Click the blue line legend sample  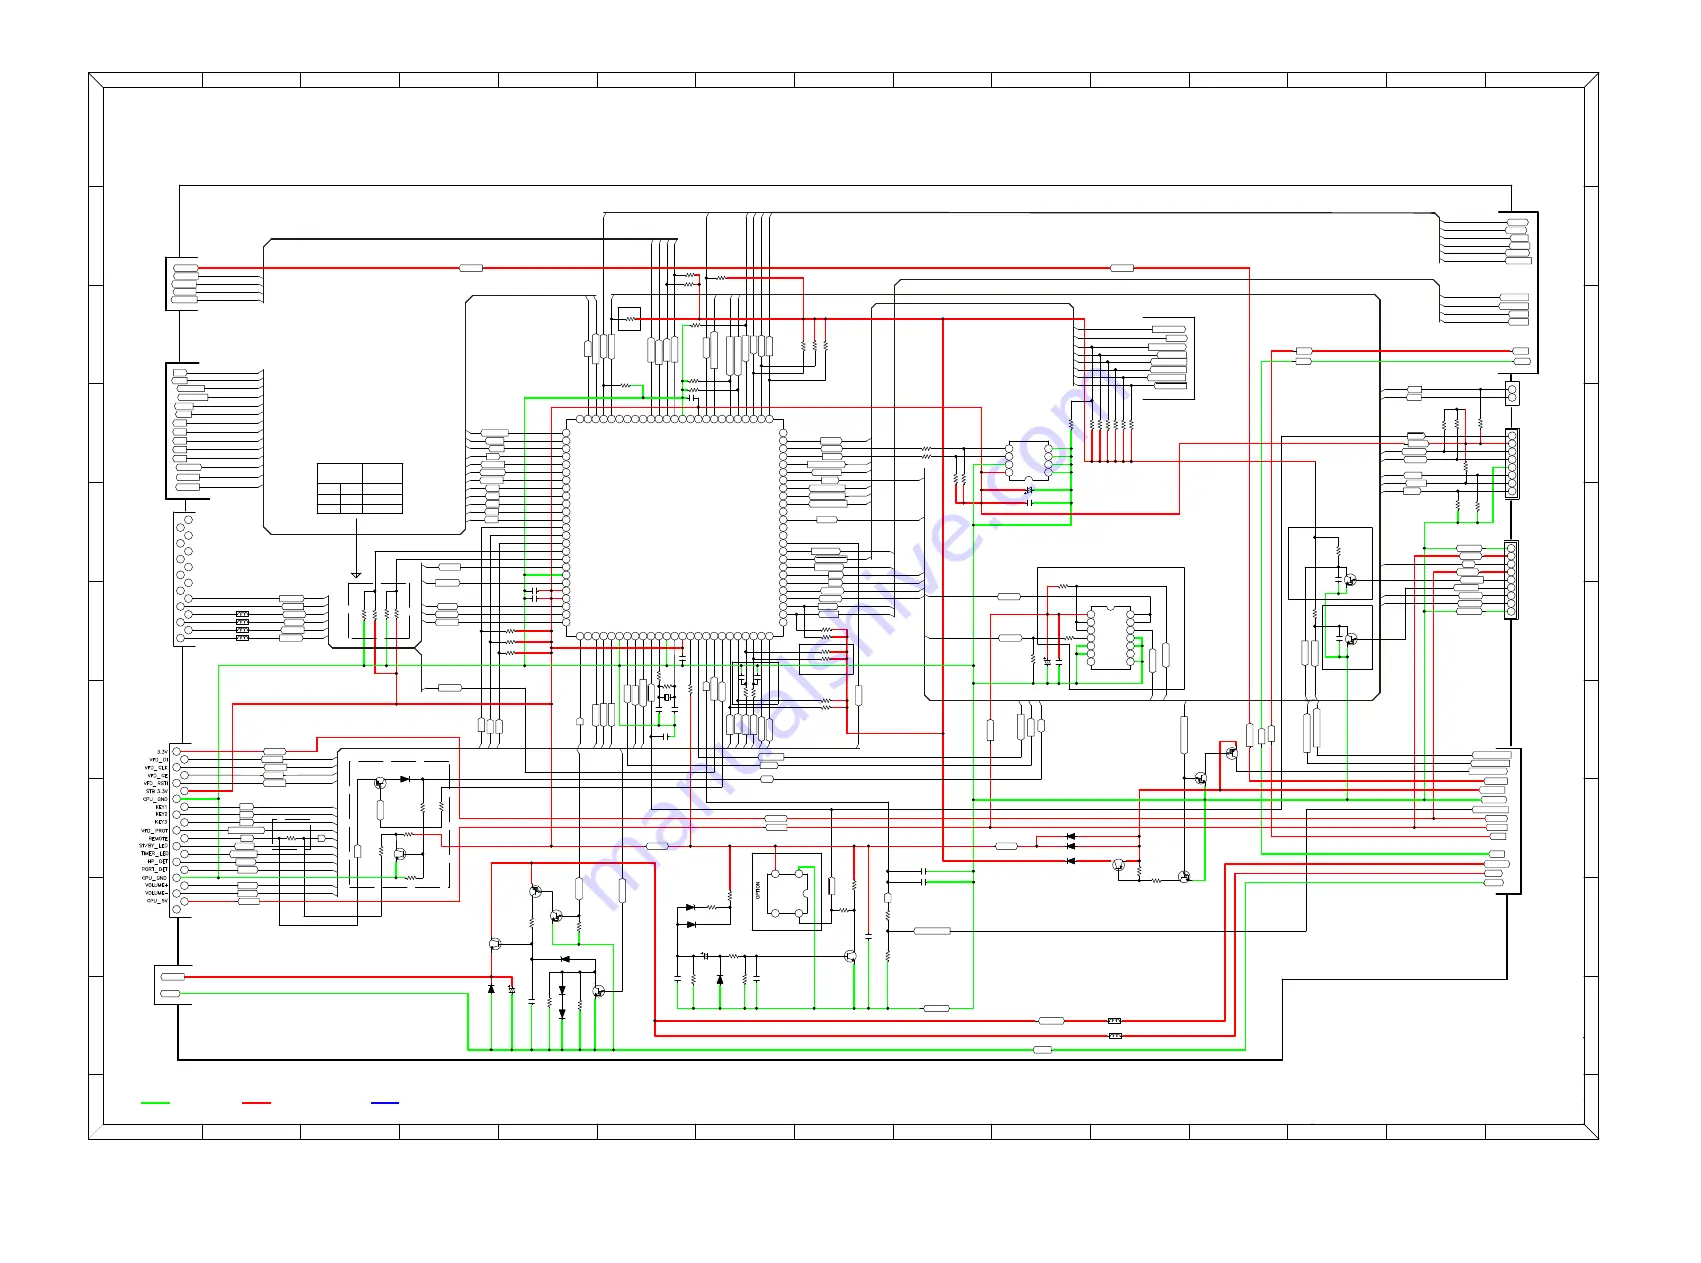[385, 1103]
